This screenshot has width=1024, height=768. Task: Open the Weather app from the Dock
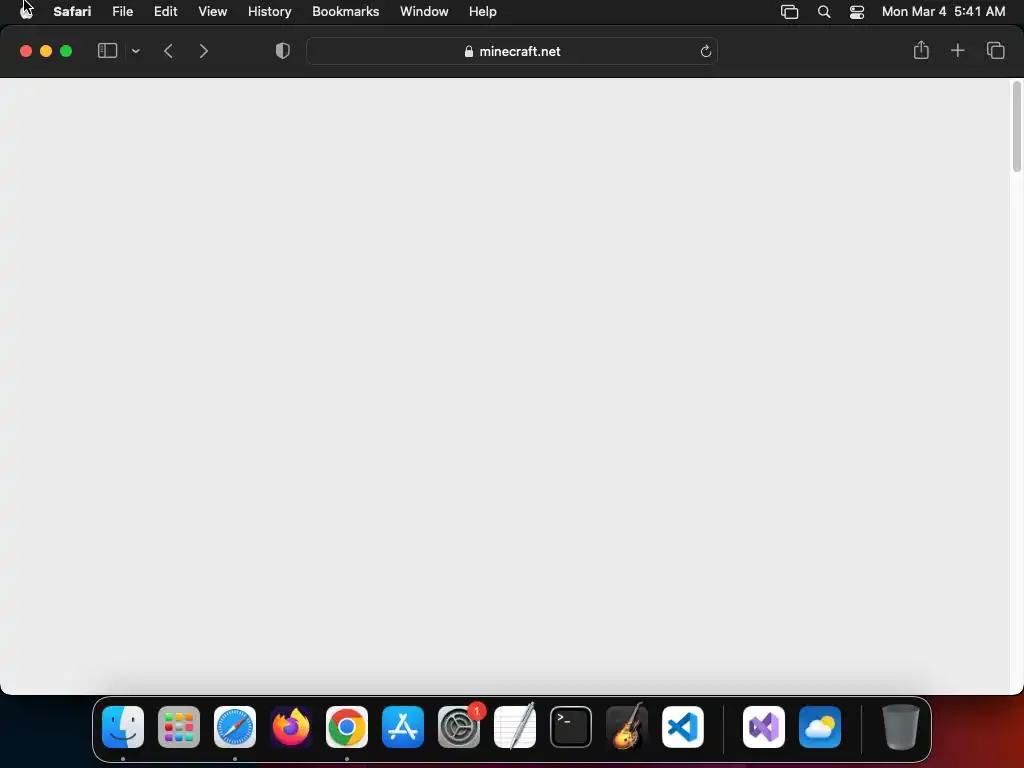coord(820,727)
